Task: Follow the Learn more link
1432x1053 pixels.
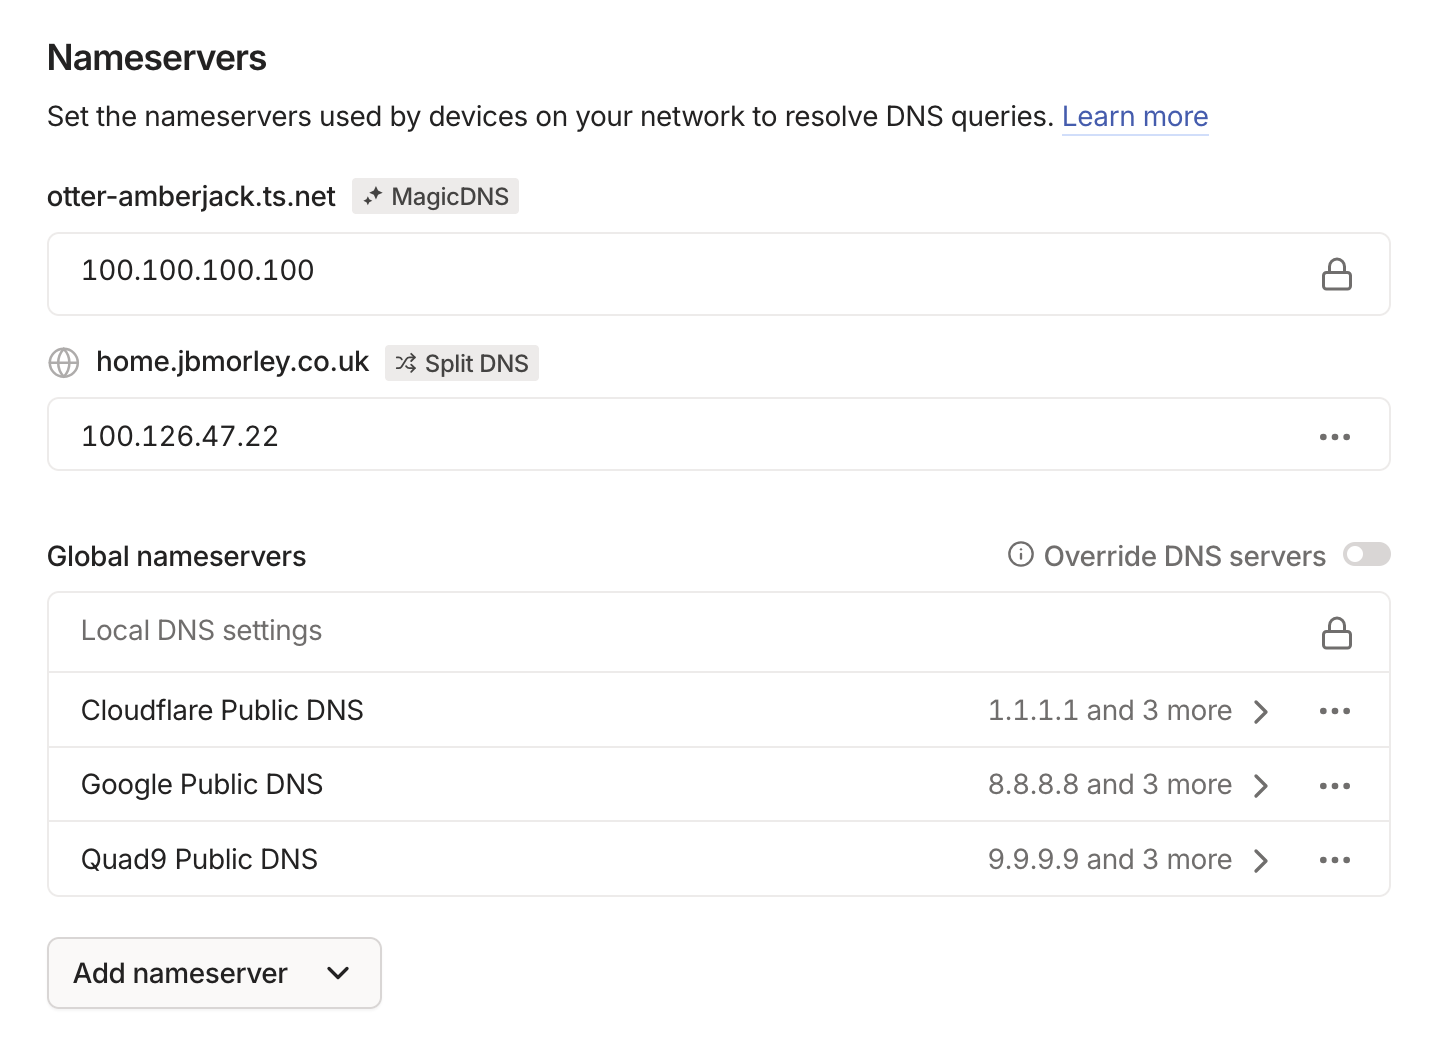Action: point(1134,117)
